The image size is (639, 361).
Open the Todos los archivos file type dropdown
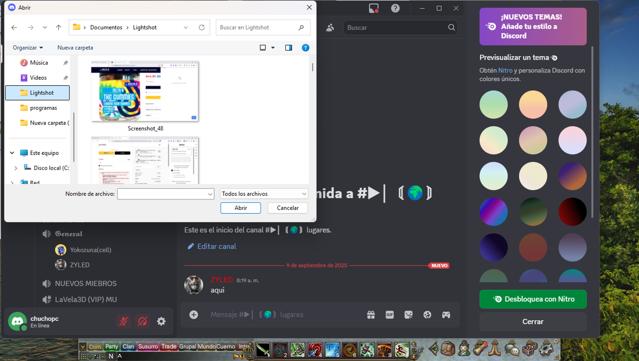[263, 194]
